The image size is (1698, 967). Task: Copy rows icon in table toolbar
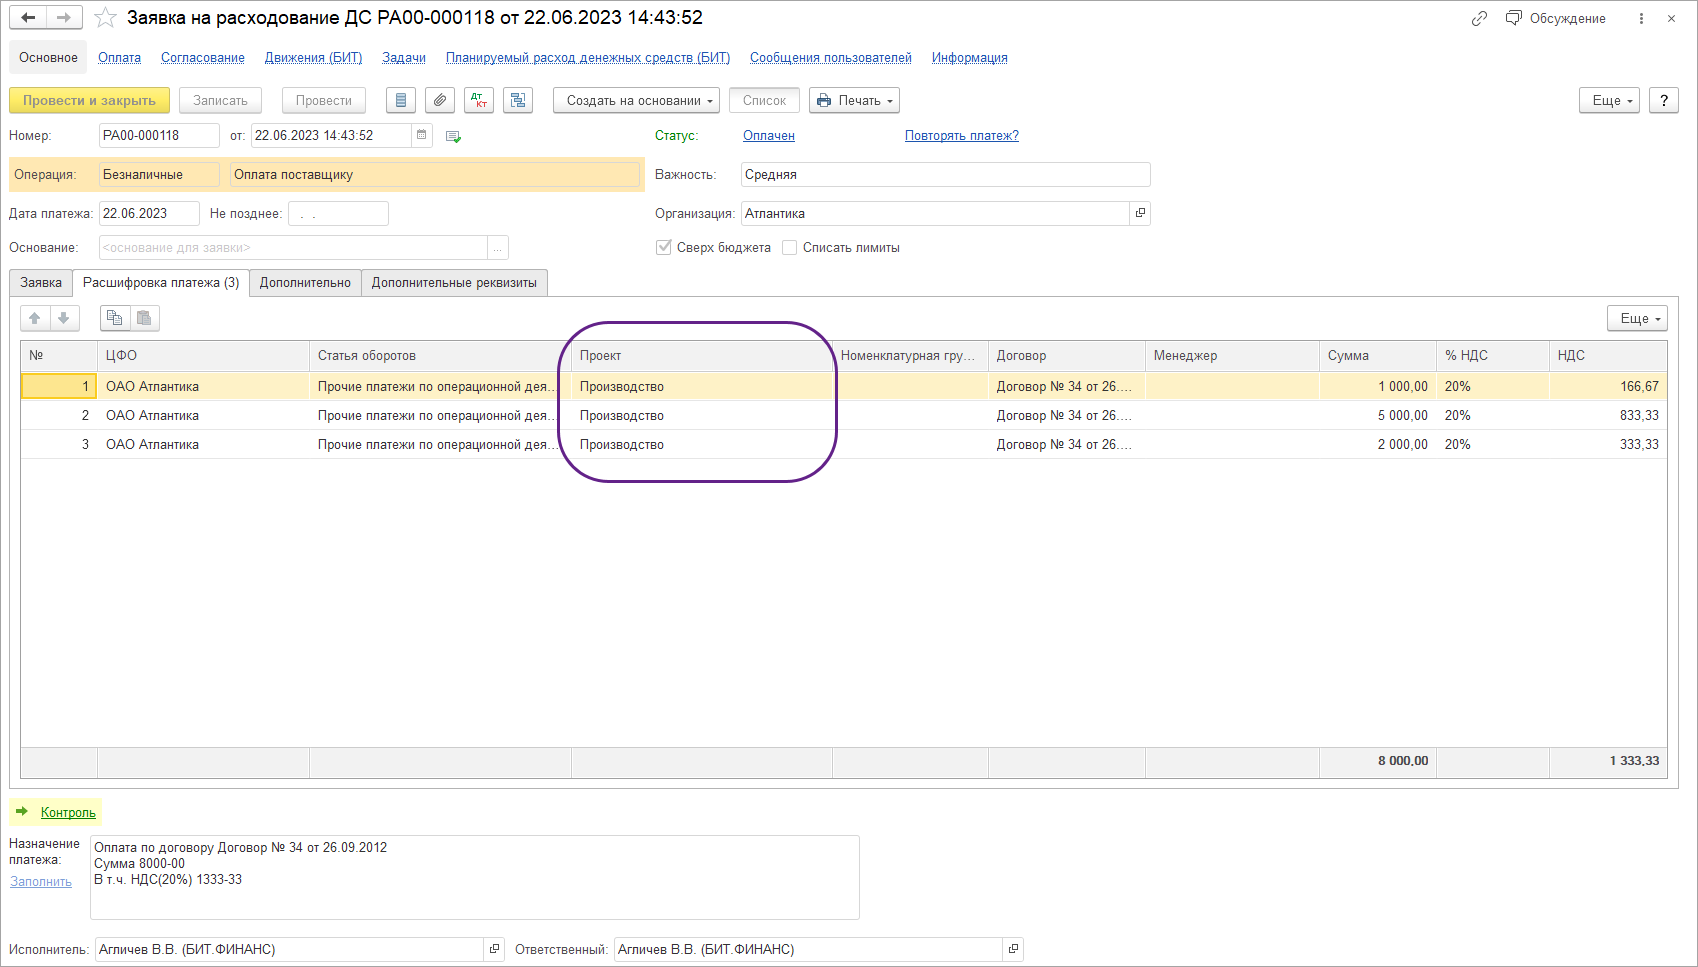[x=115, y=318]
